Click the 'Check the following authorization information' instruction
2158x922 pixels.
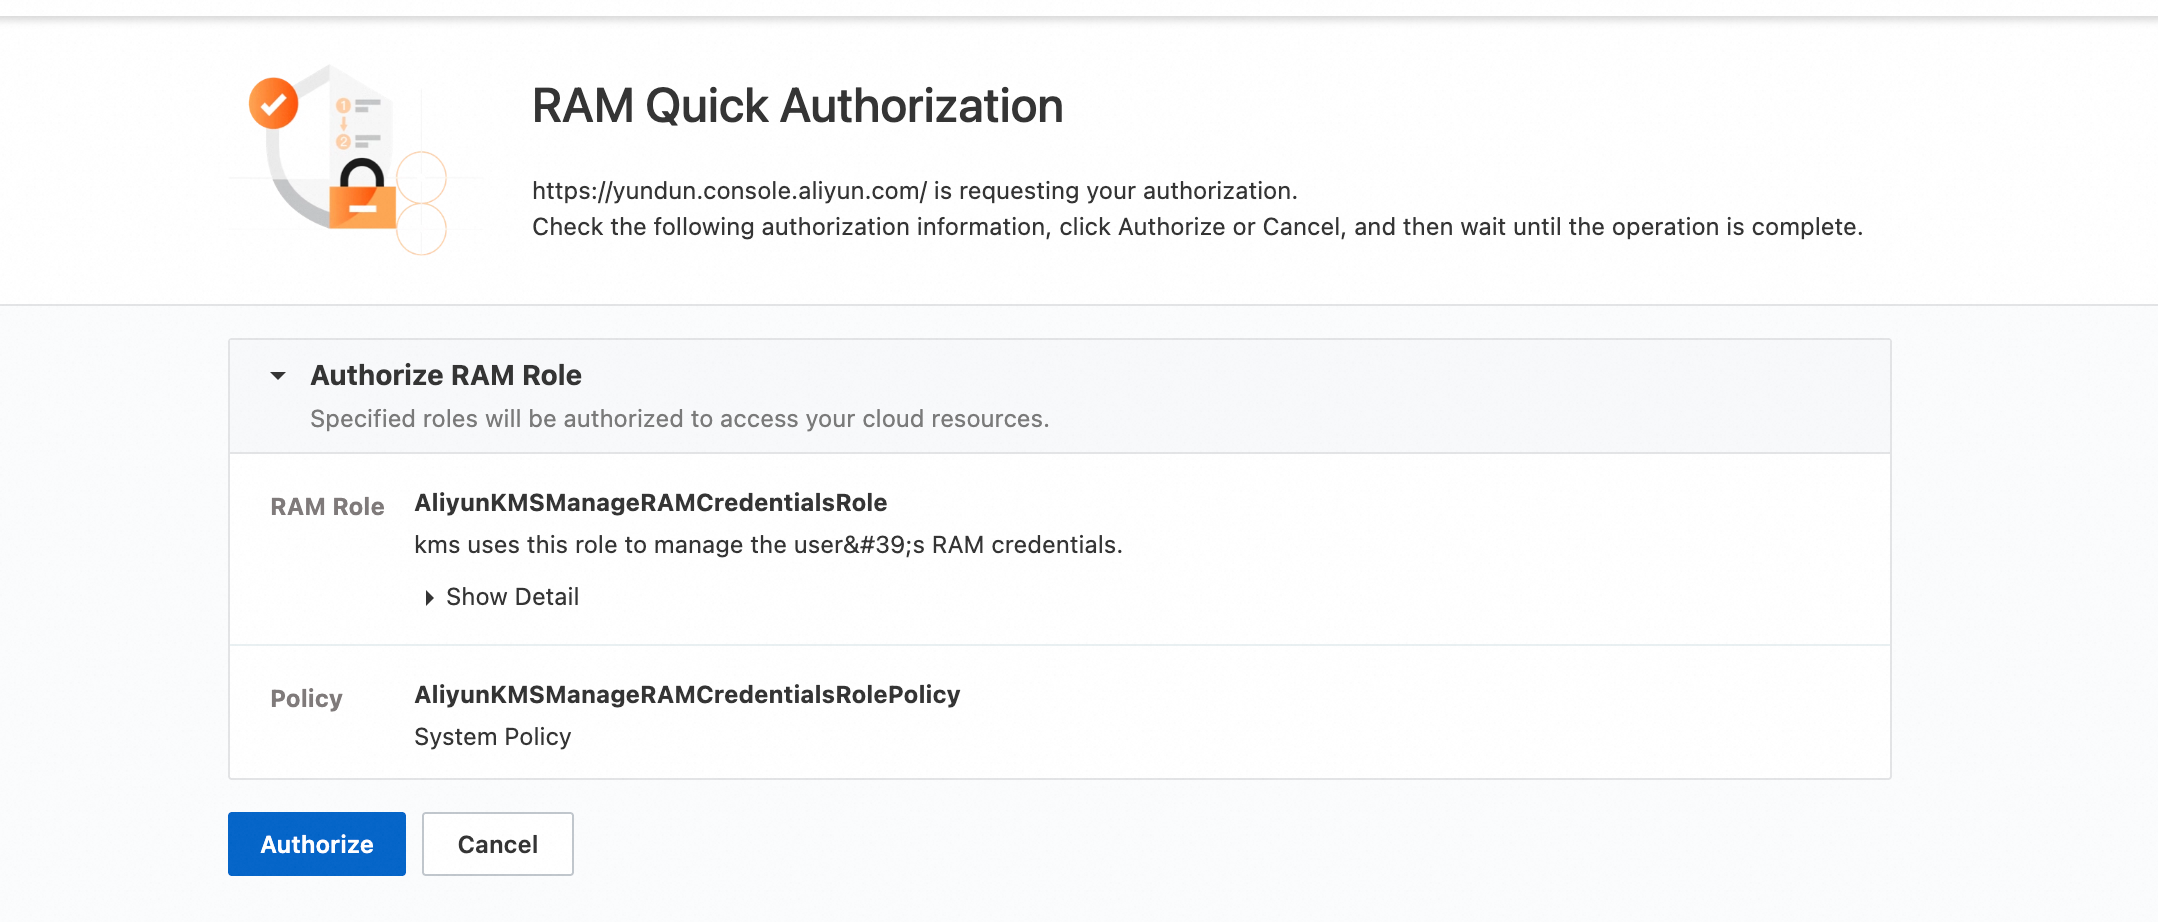point(1197,227)
